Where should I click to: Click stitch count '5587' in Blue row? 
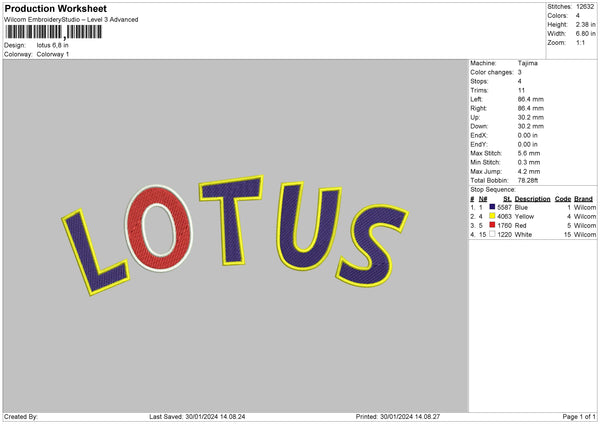[x=504, y=207]
